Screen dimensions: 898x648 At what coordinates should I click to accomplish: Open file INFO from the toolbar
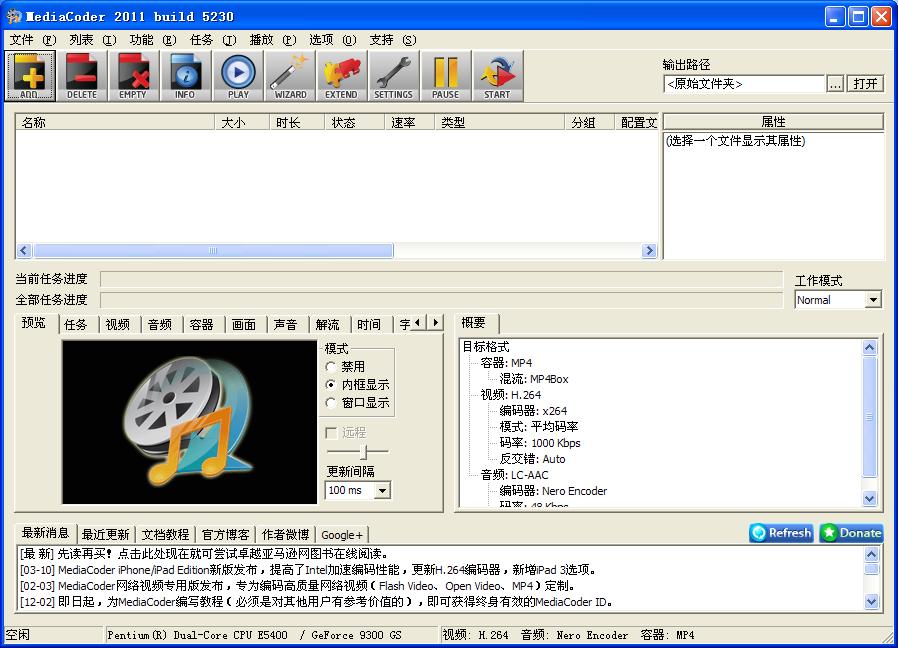186,75
